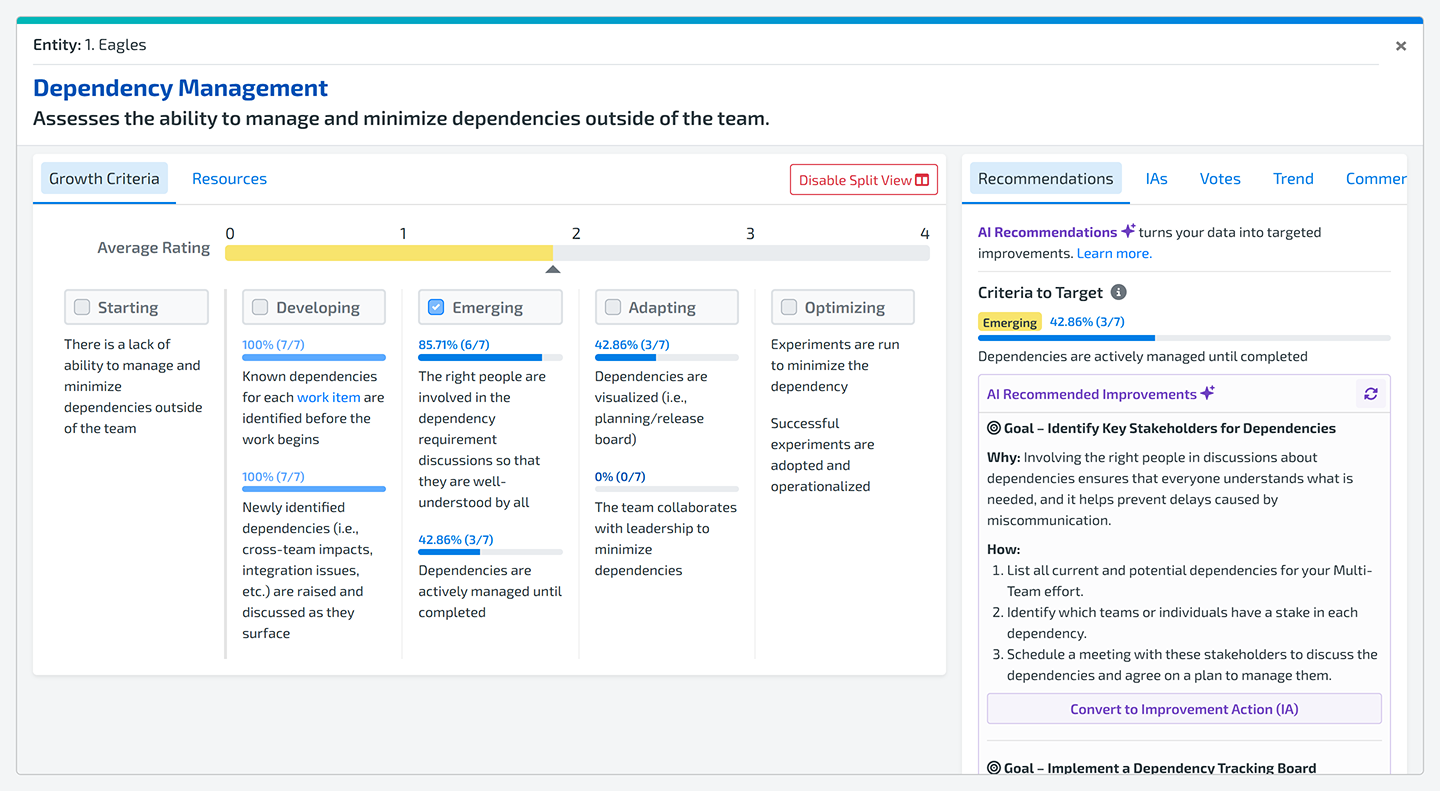Uncheck the Emerging rating checkbox
Screen dimensions: 1440x791
(x=436, y=307)
